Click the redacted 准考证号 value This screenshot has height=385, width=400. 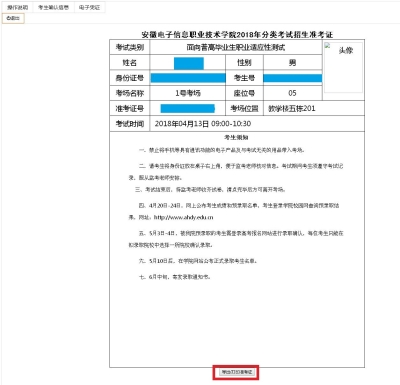coord(188,108)
